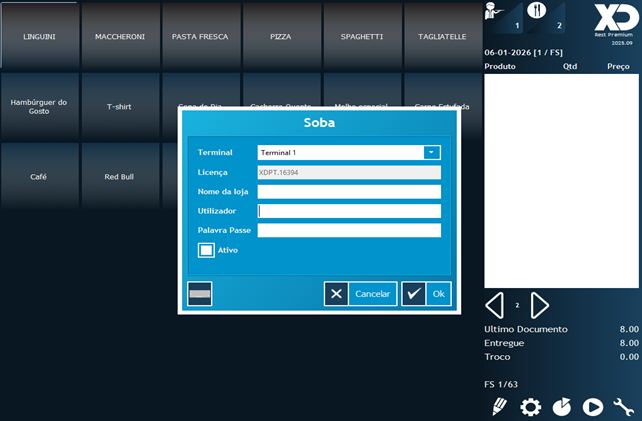Select the PASTA FRESCA category
Viewport: 642px width, 421px height.
(x=200, y=36)
